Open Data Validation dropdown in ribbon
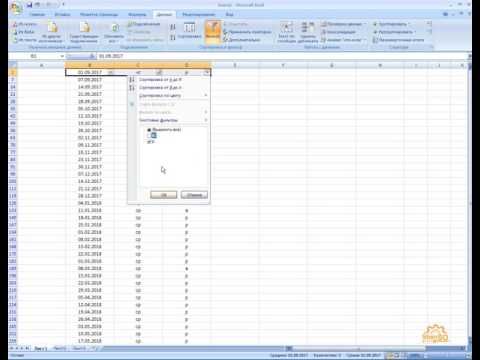 (x=366, y=24)
